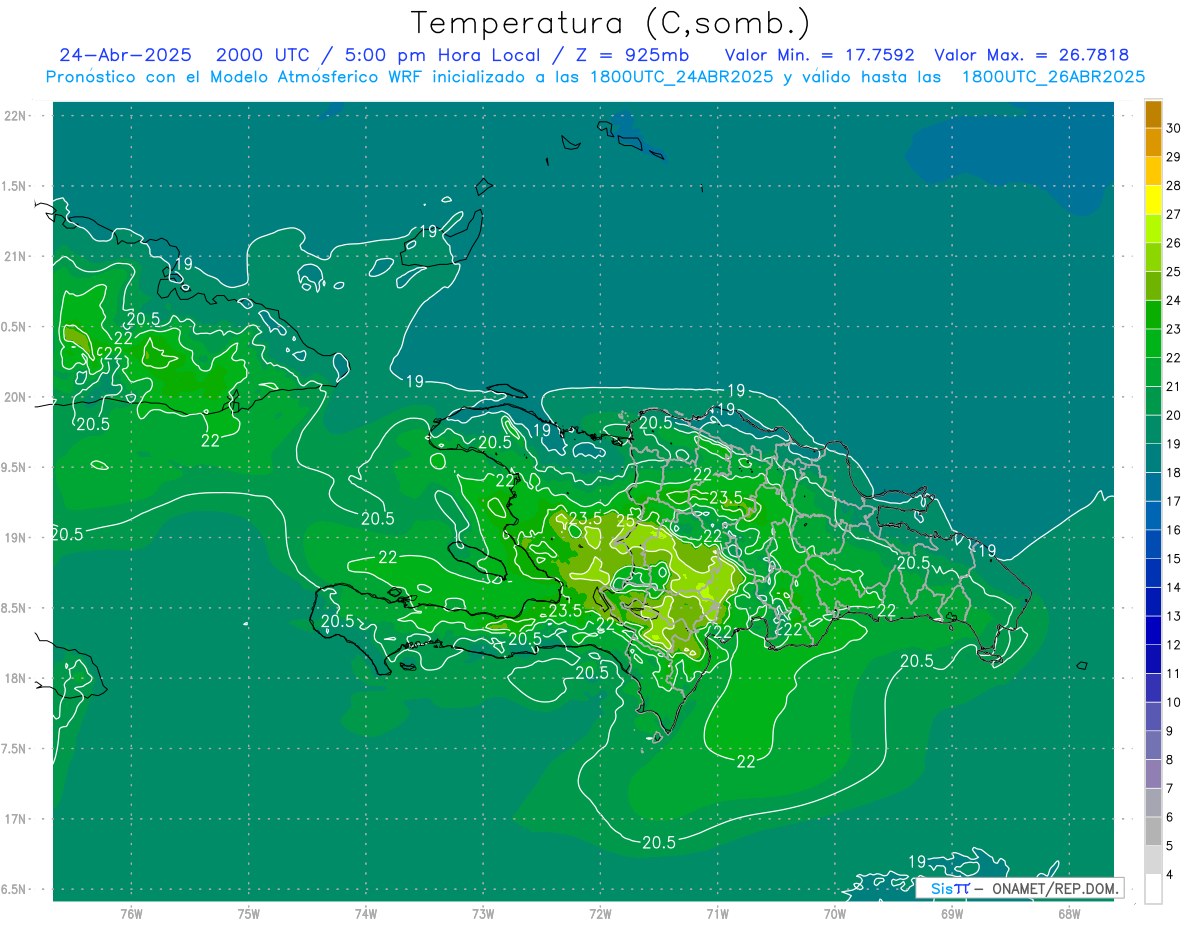The width and height of the screenshot is (1200, 927).
Task: Click the "25" contour label on the map
Action: (626, 520)
